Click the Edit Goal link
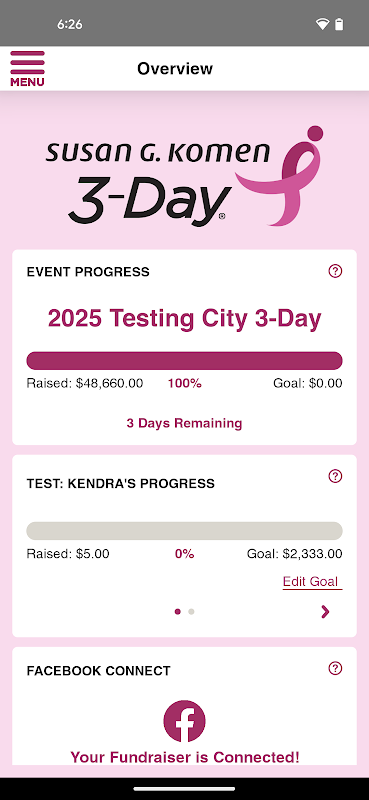 pos(312,582)
